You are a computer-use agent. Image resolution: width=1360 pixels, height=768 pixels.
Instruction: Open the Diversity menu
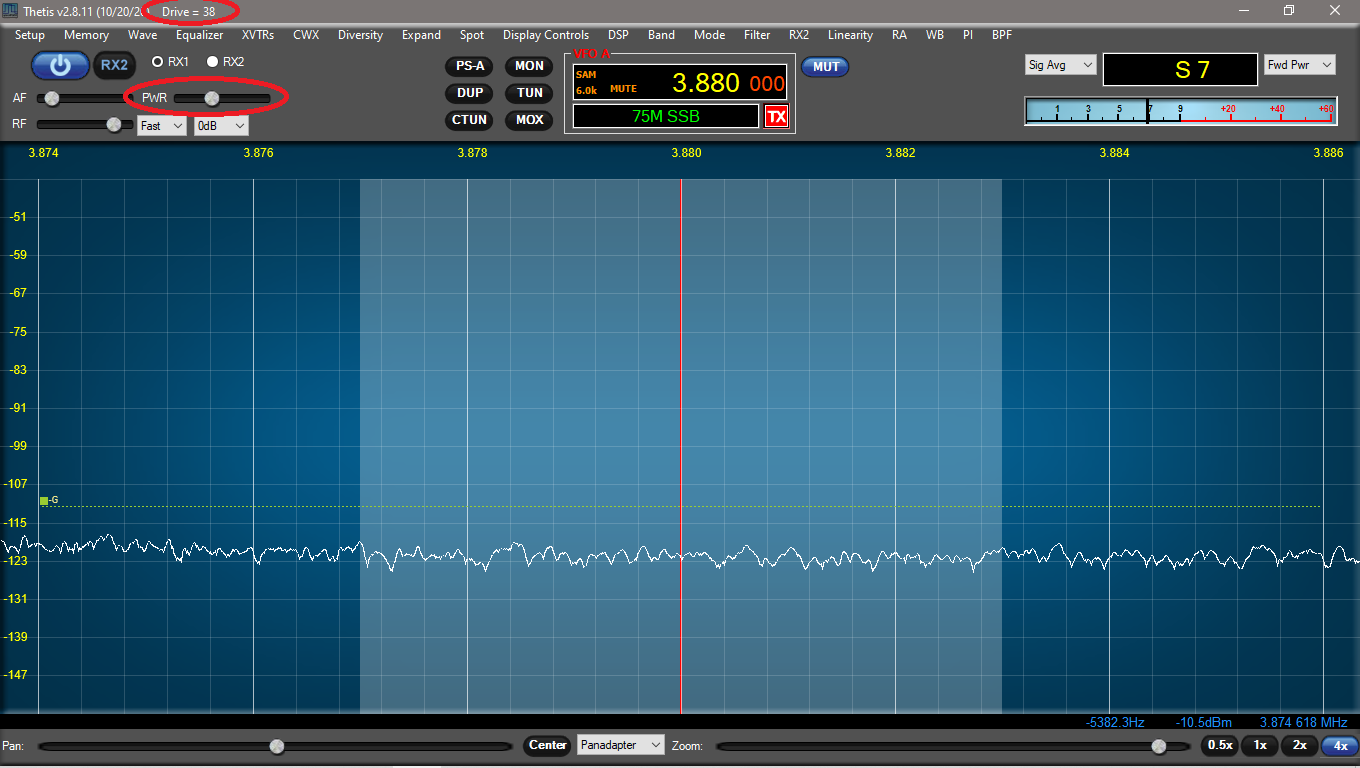(360, 35)
